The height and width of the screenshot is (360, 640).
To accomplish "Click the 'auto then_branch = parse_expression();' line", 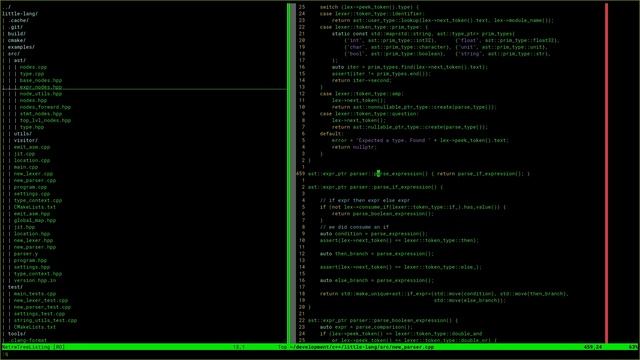I will [377, 254].
